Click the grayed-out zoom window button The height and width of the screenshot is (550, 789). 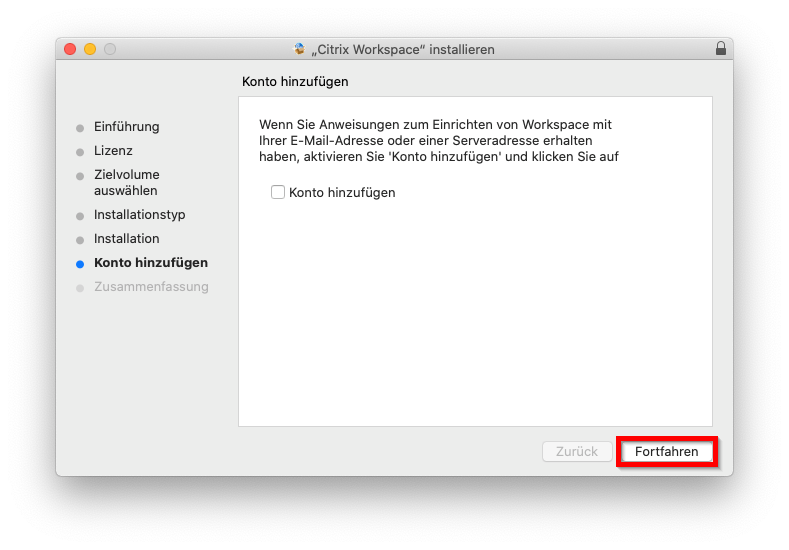pos(110,49)
